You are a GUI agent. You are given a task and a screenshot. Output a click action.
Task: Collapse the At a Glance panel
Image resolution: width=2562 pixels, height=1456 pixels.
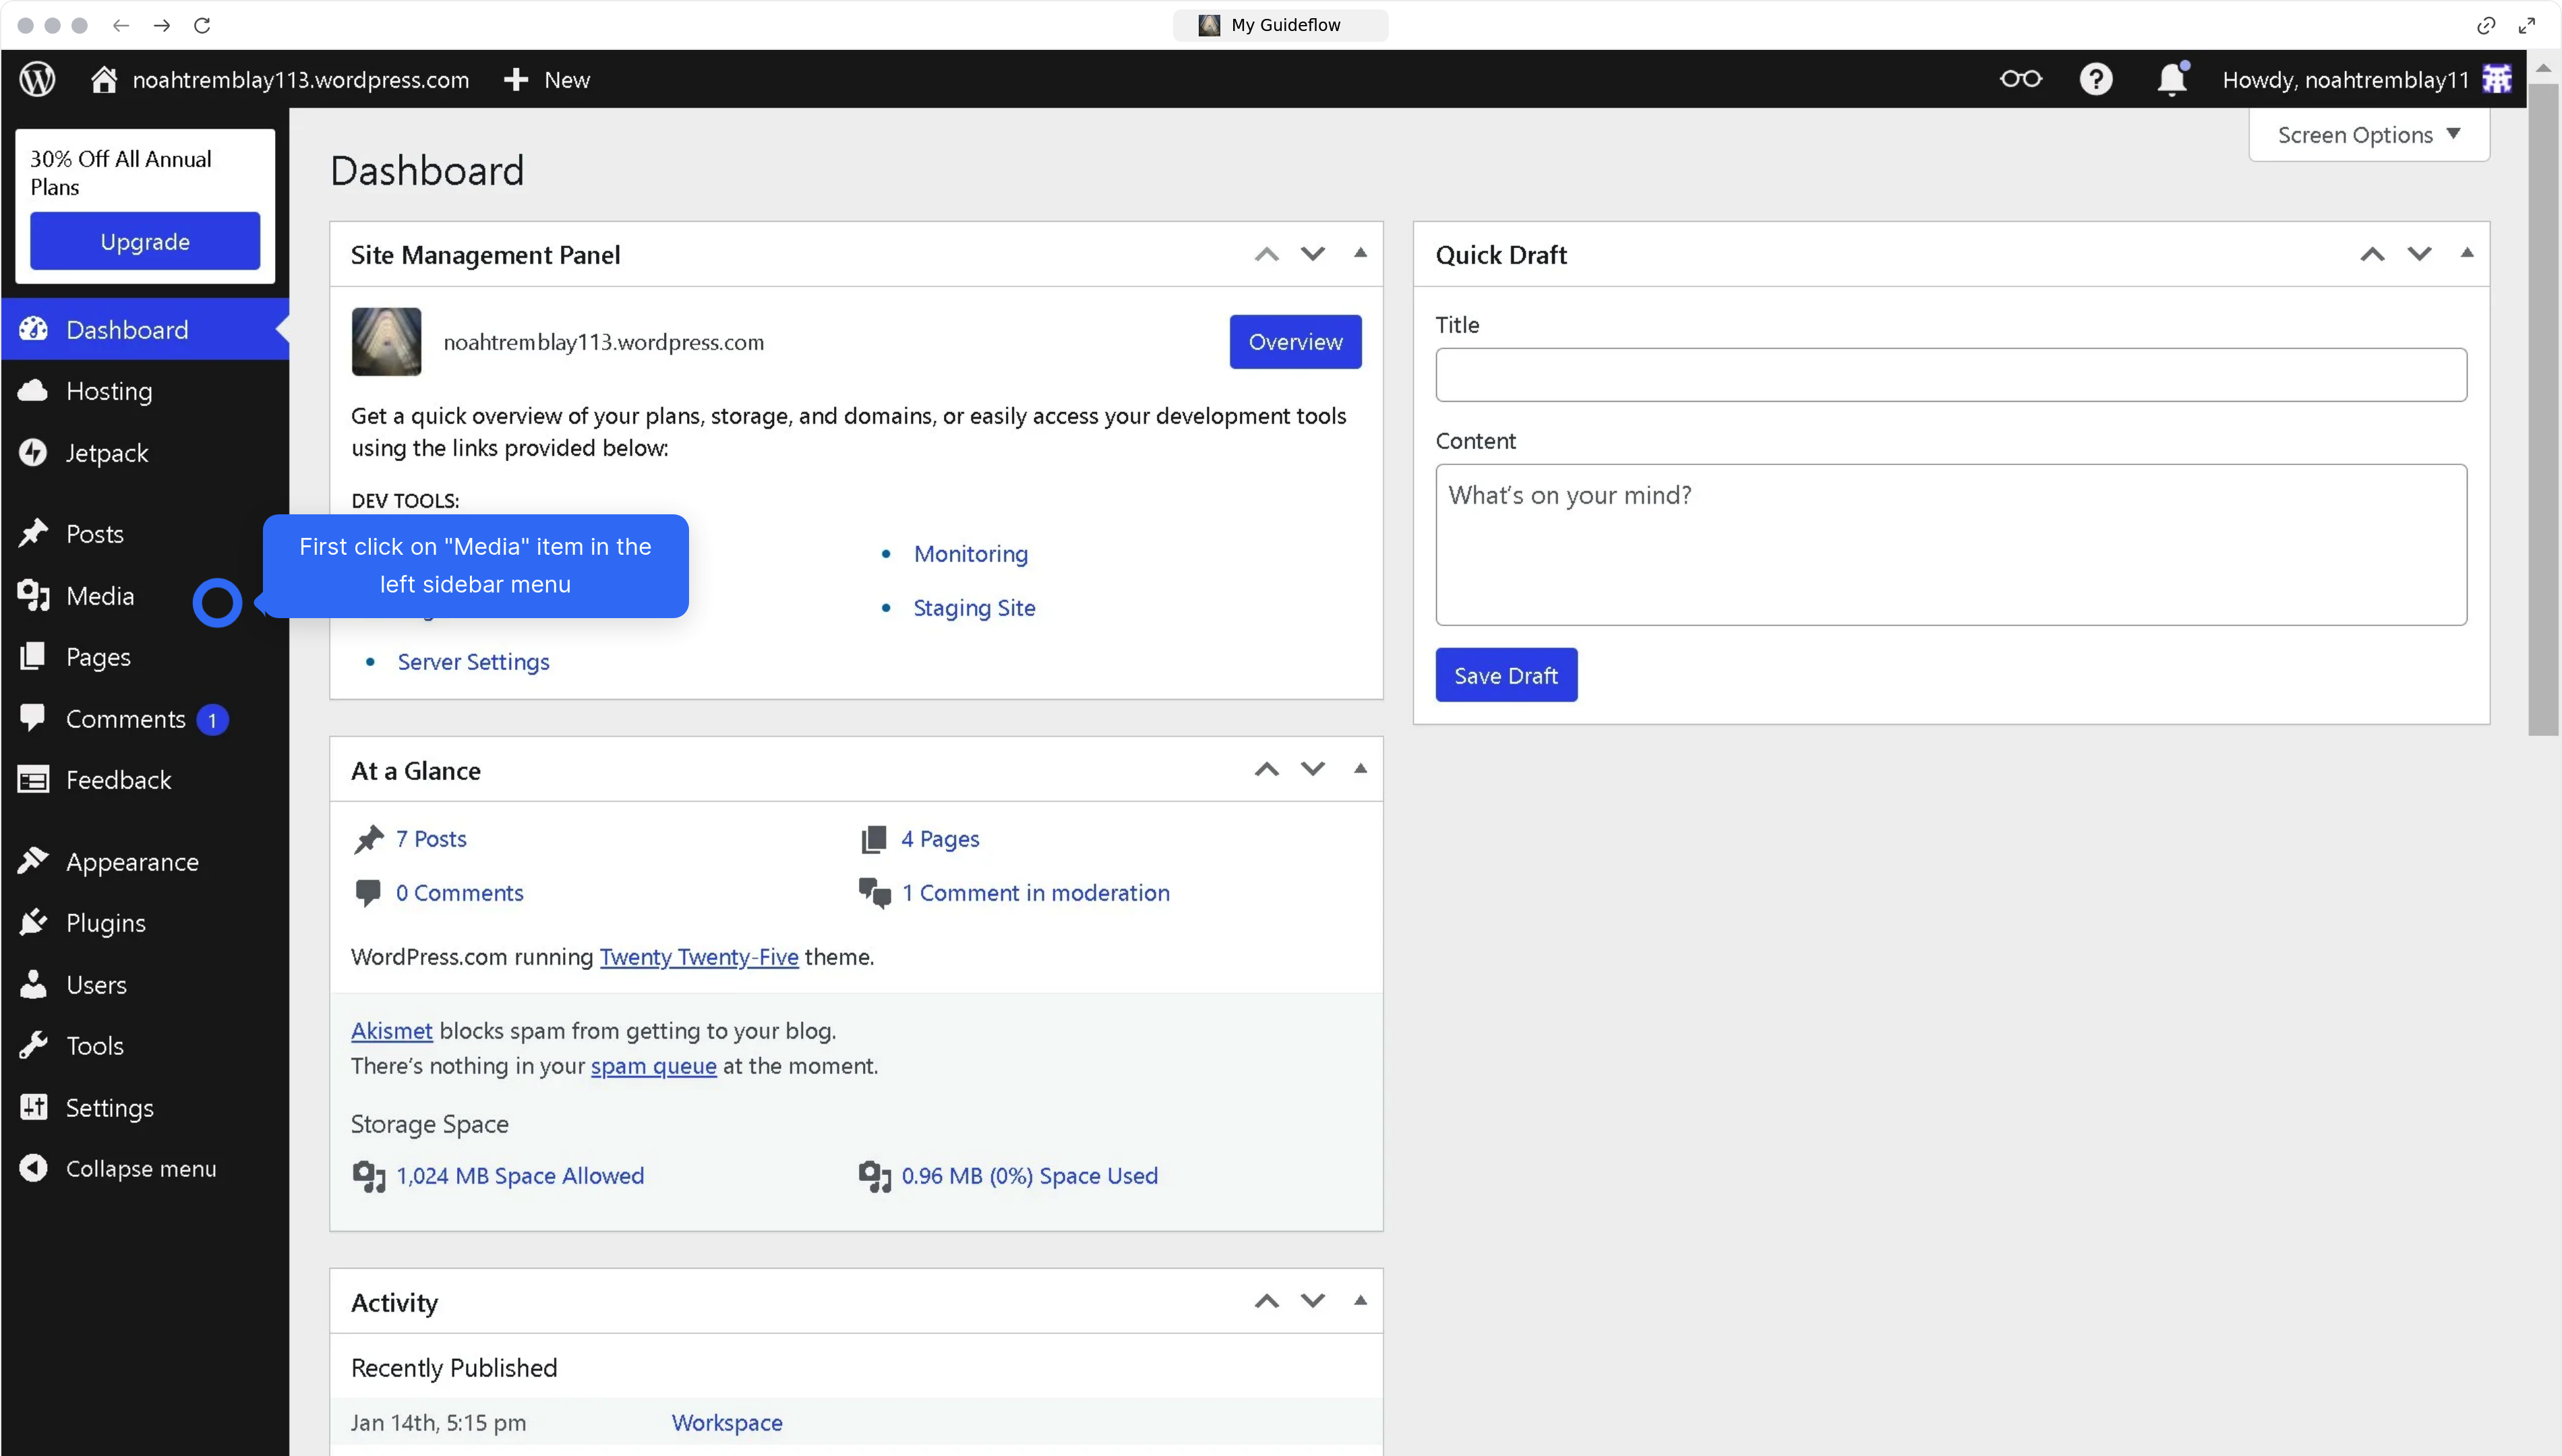1360,768
